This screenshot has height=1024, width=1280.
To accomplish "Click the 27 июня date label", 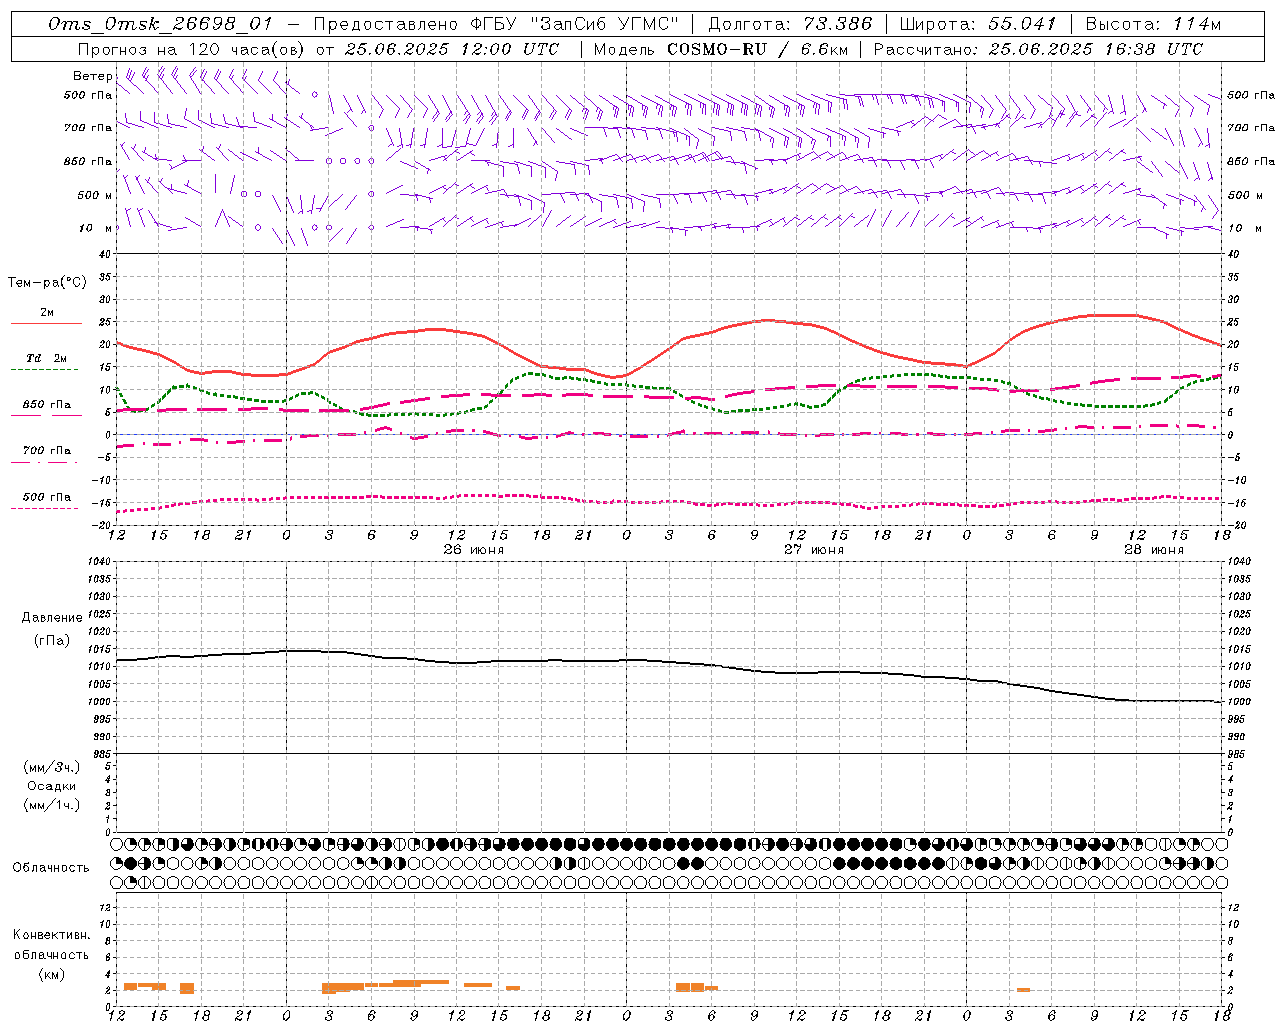I will click(813, 550).
